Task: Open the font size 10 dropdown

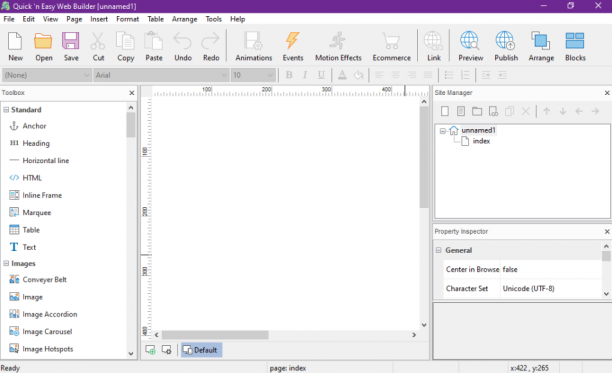Action: [x=253, y=75]
